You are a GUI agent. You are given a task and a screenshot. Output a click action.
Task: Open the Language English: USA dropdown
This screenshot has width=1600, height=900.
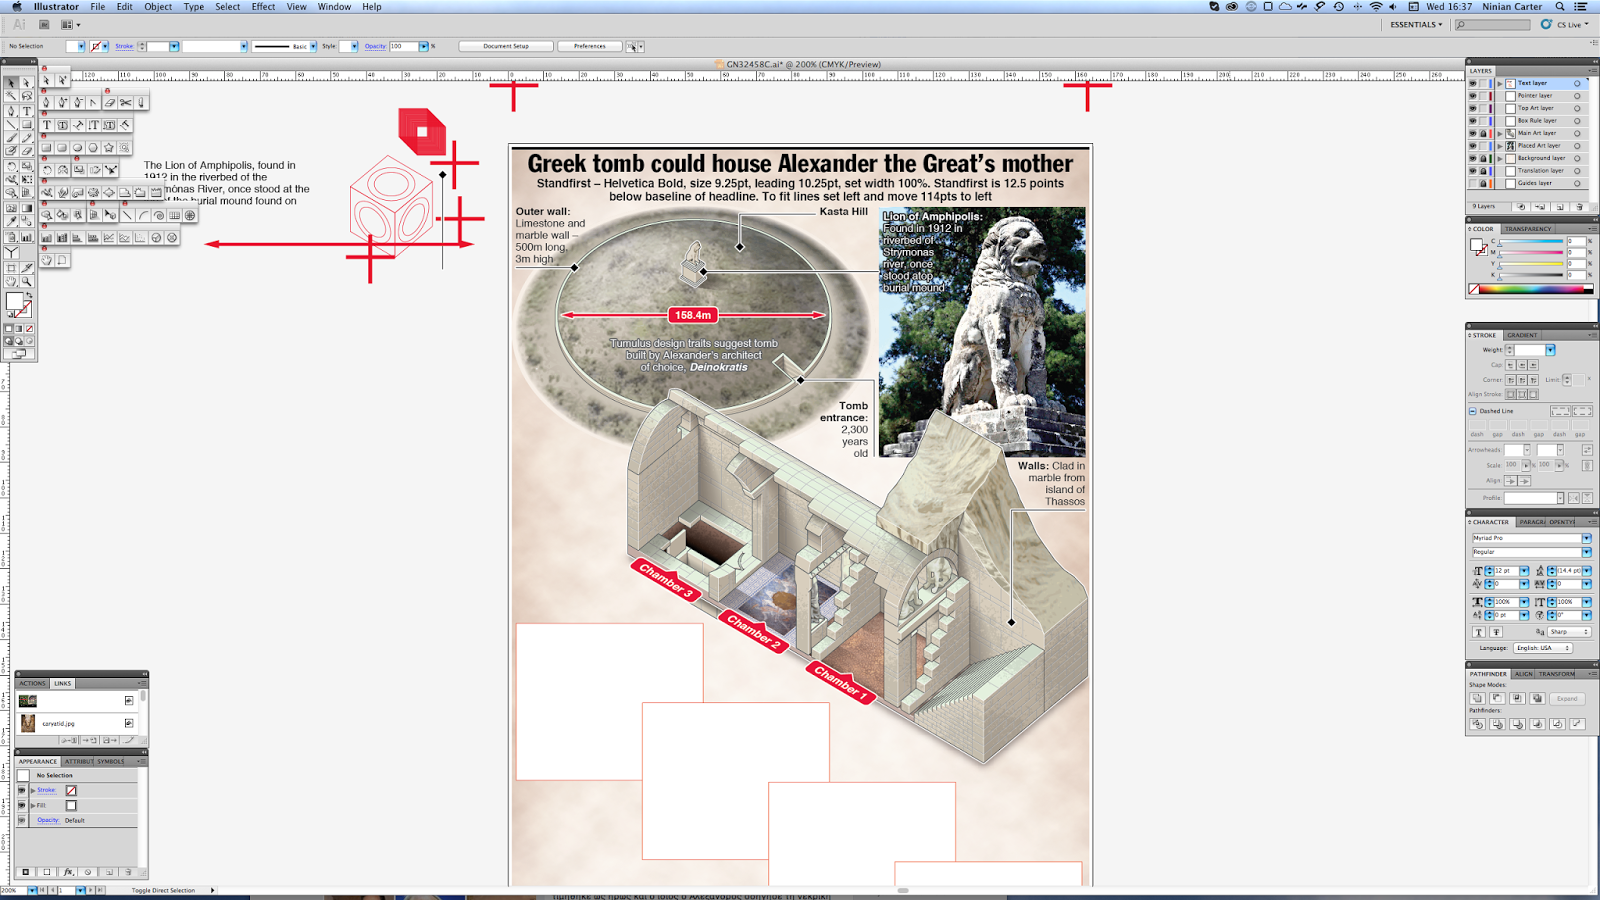1542,648
